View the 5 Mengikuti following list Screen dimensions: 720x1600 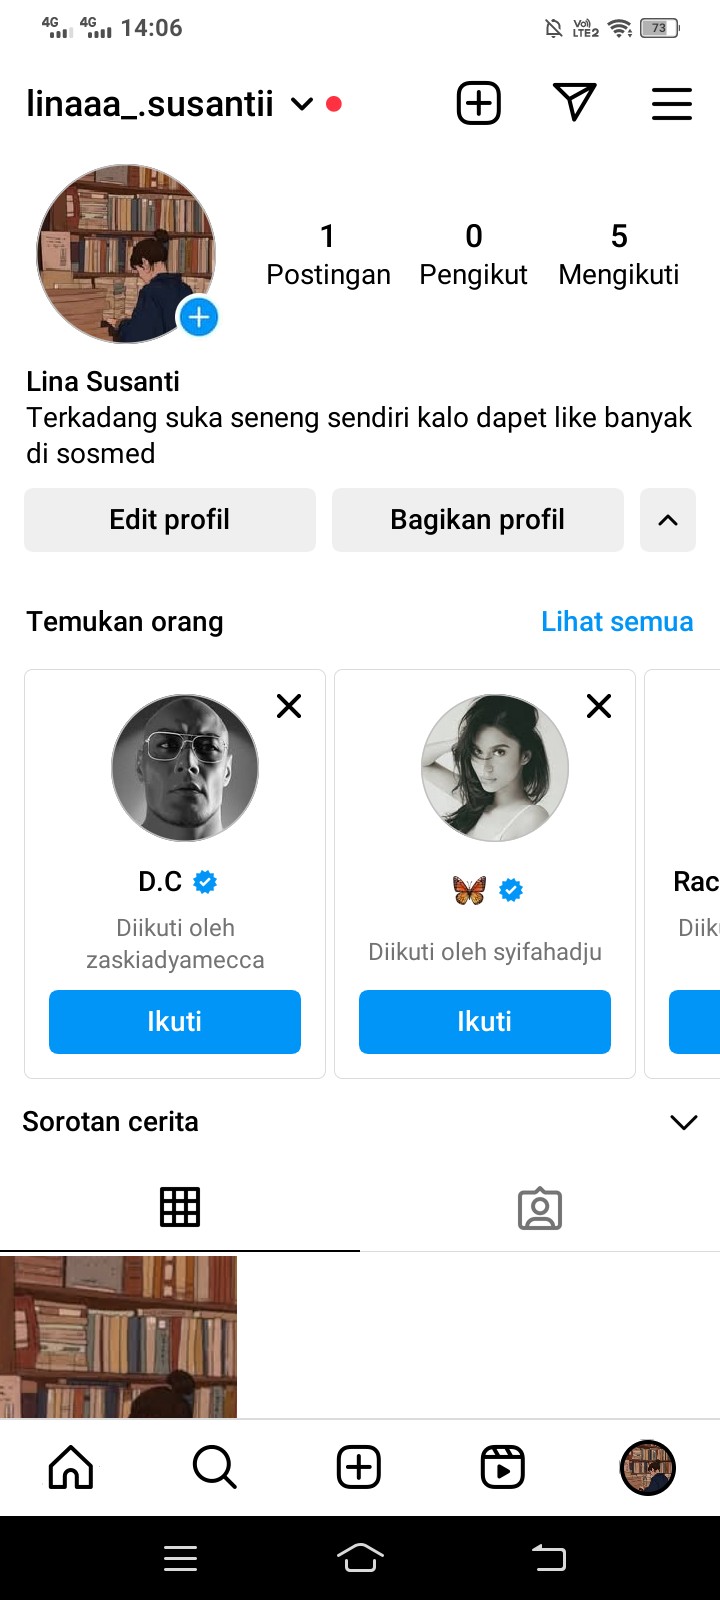click(x=618, y=254)
